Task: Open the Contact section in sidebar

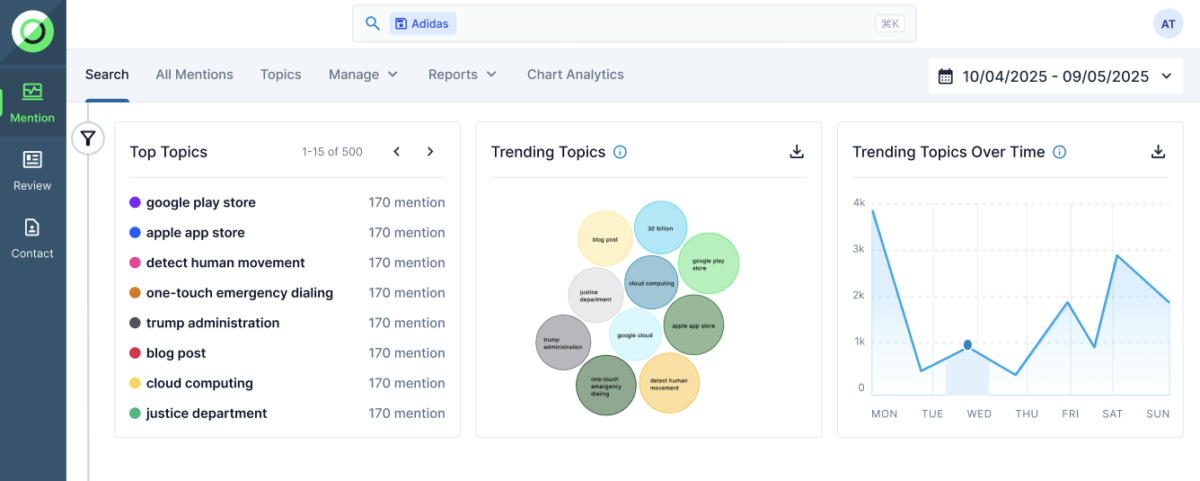Action: coord(33,238)
